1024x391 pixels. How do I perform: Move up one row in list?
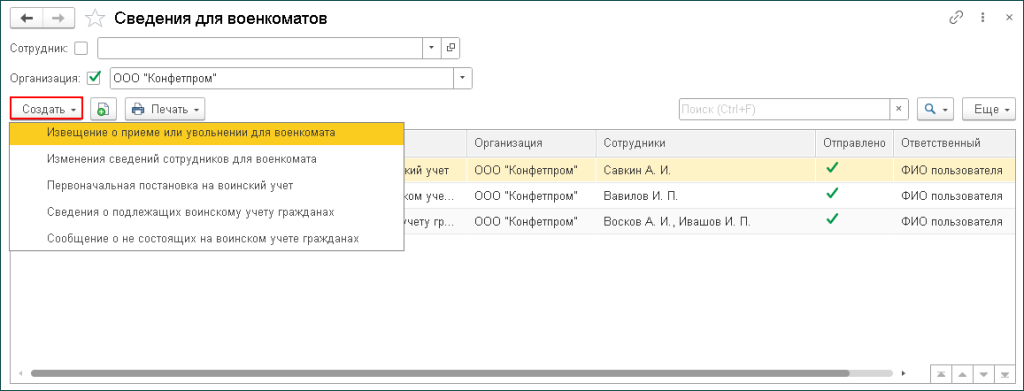click(962, 375)
